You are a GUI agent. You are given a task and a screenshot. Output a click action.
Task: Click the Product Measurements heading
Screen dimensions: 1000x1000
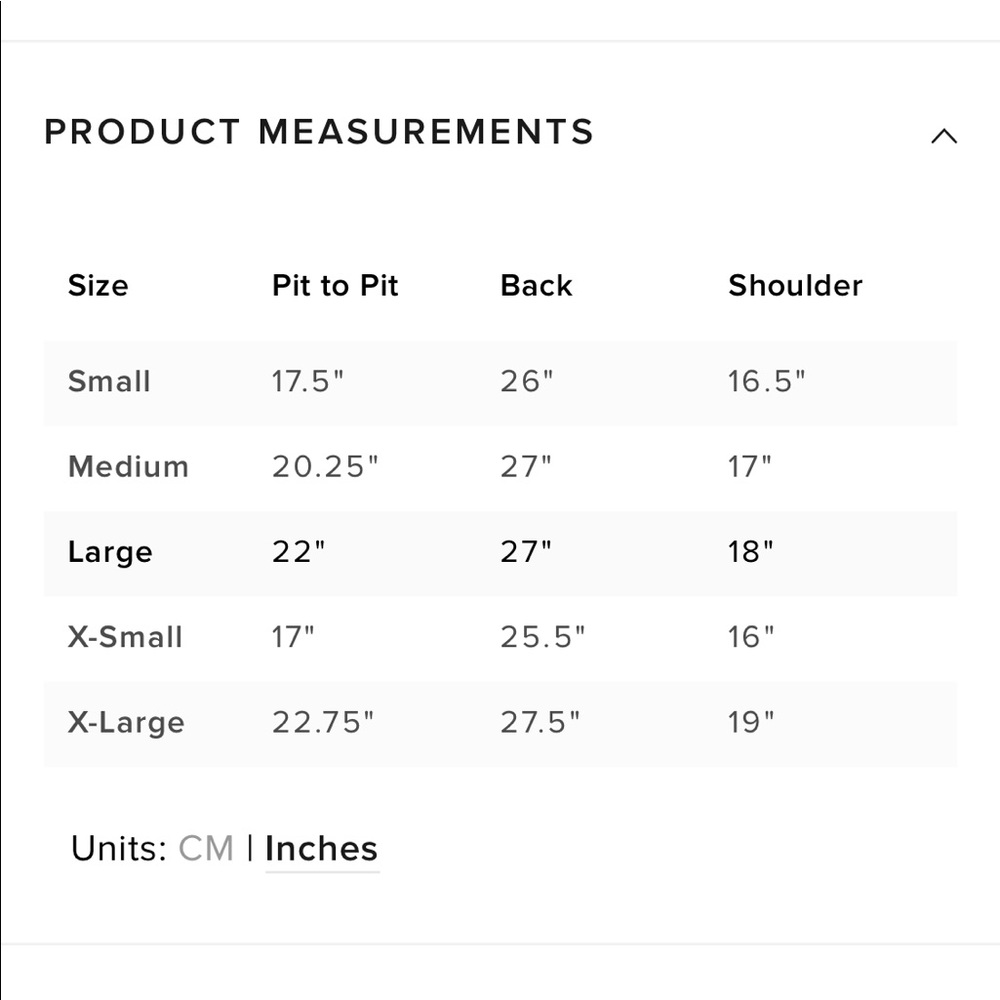(x=319, y=132)
